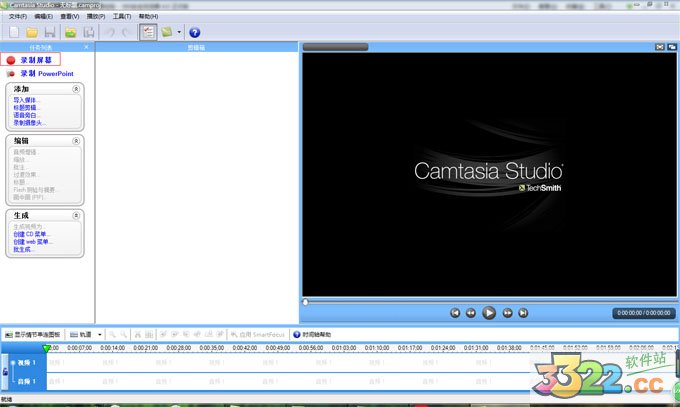Click 显示情节串连图板 storyboard button

pyautogui.click(x=33, y=335)
